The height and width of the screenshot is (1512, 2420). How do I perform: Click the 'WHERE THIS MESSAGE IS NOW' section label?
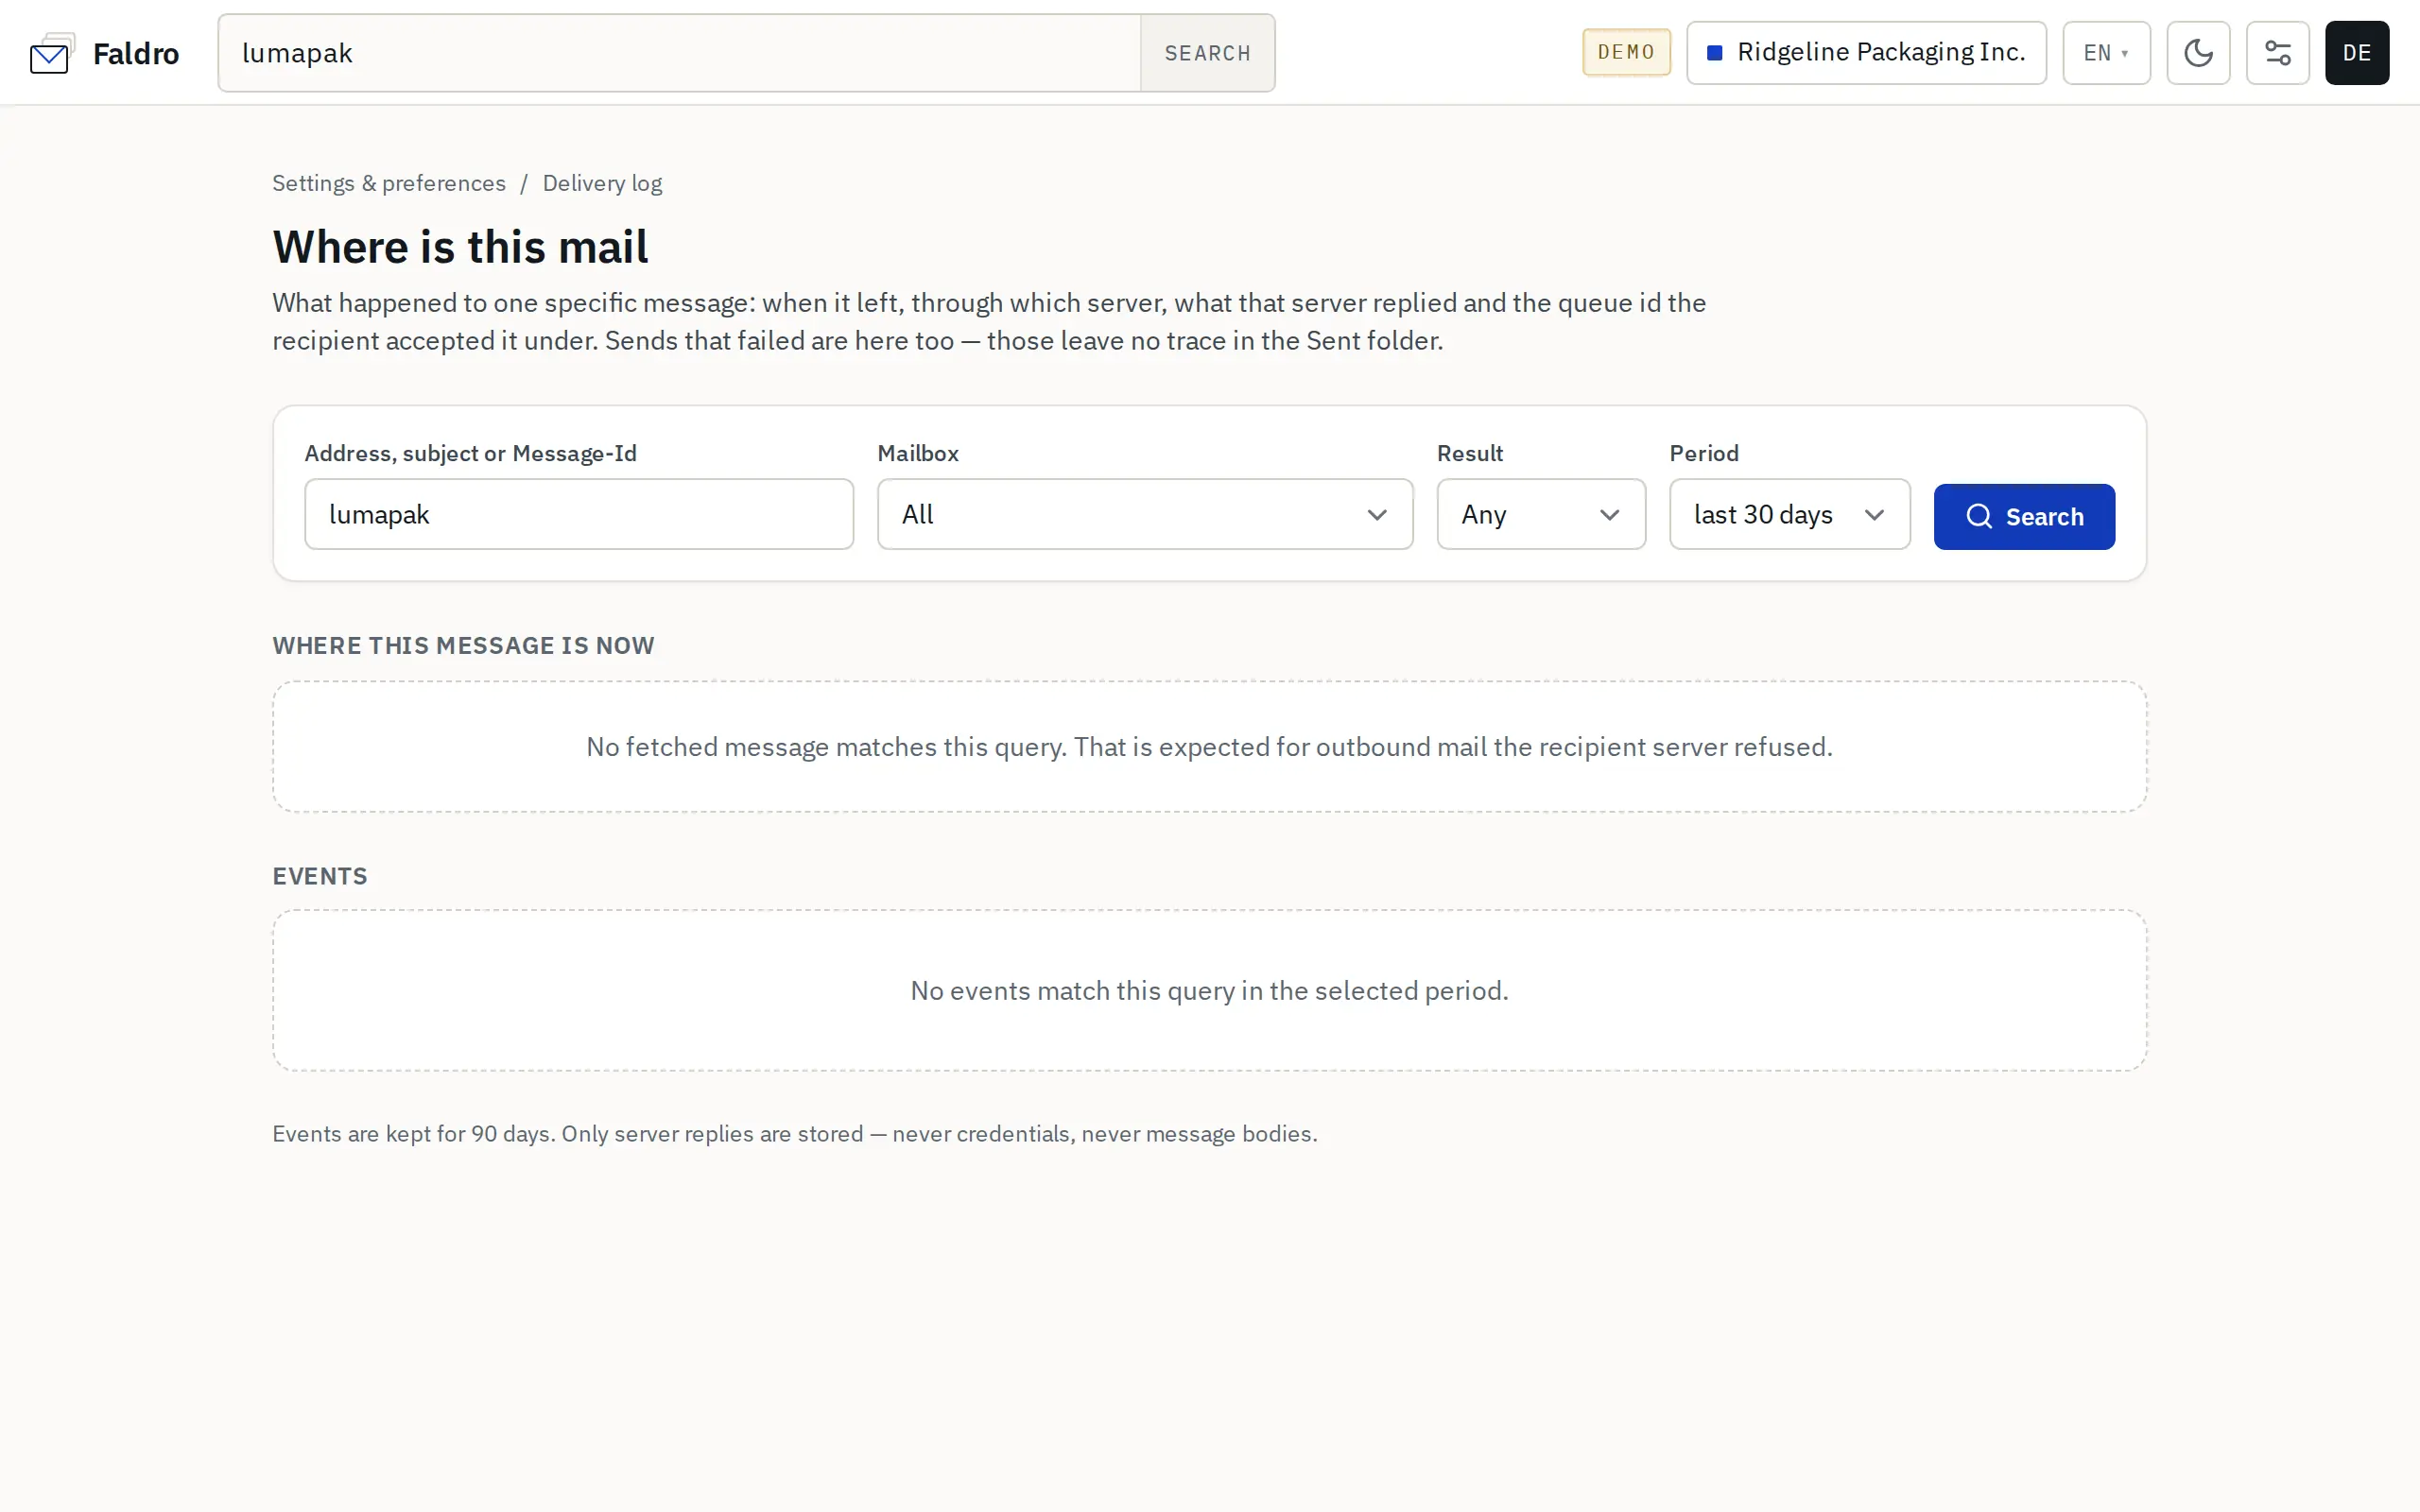point(463,646)
